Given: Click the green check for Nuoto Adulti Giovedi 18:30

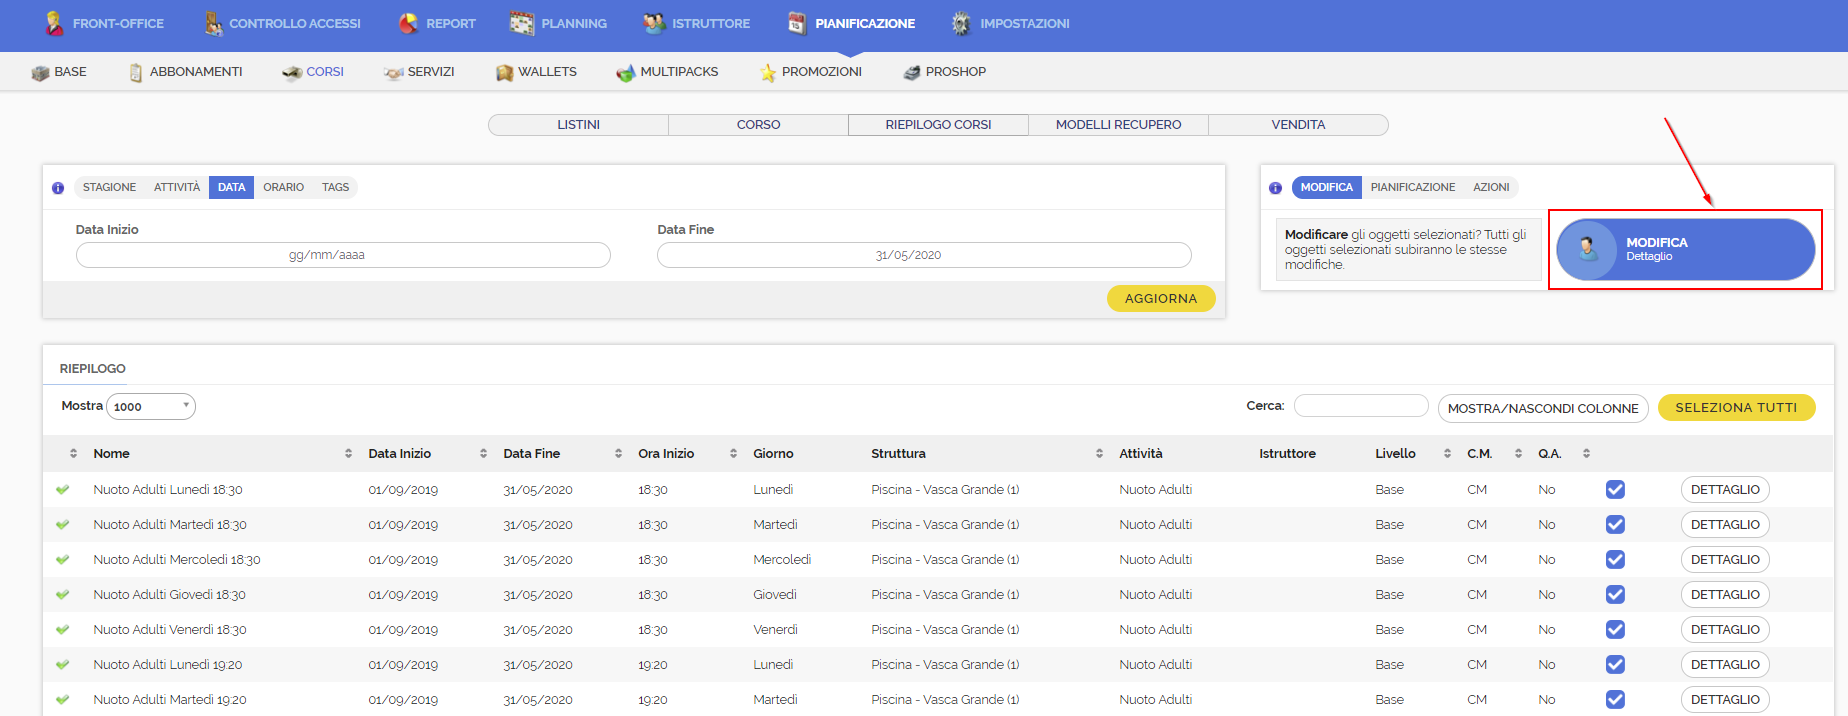Looking at the screenshot, I should tap(63, 595).
